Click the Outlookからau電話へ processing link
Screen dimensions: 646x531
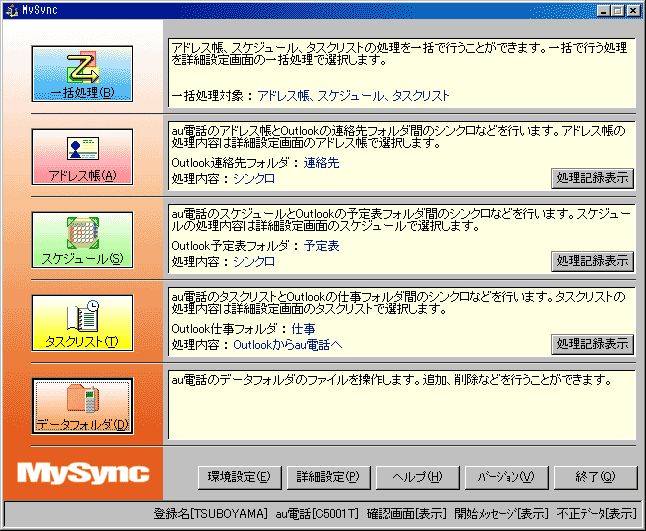pos(287,344)
